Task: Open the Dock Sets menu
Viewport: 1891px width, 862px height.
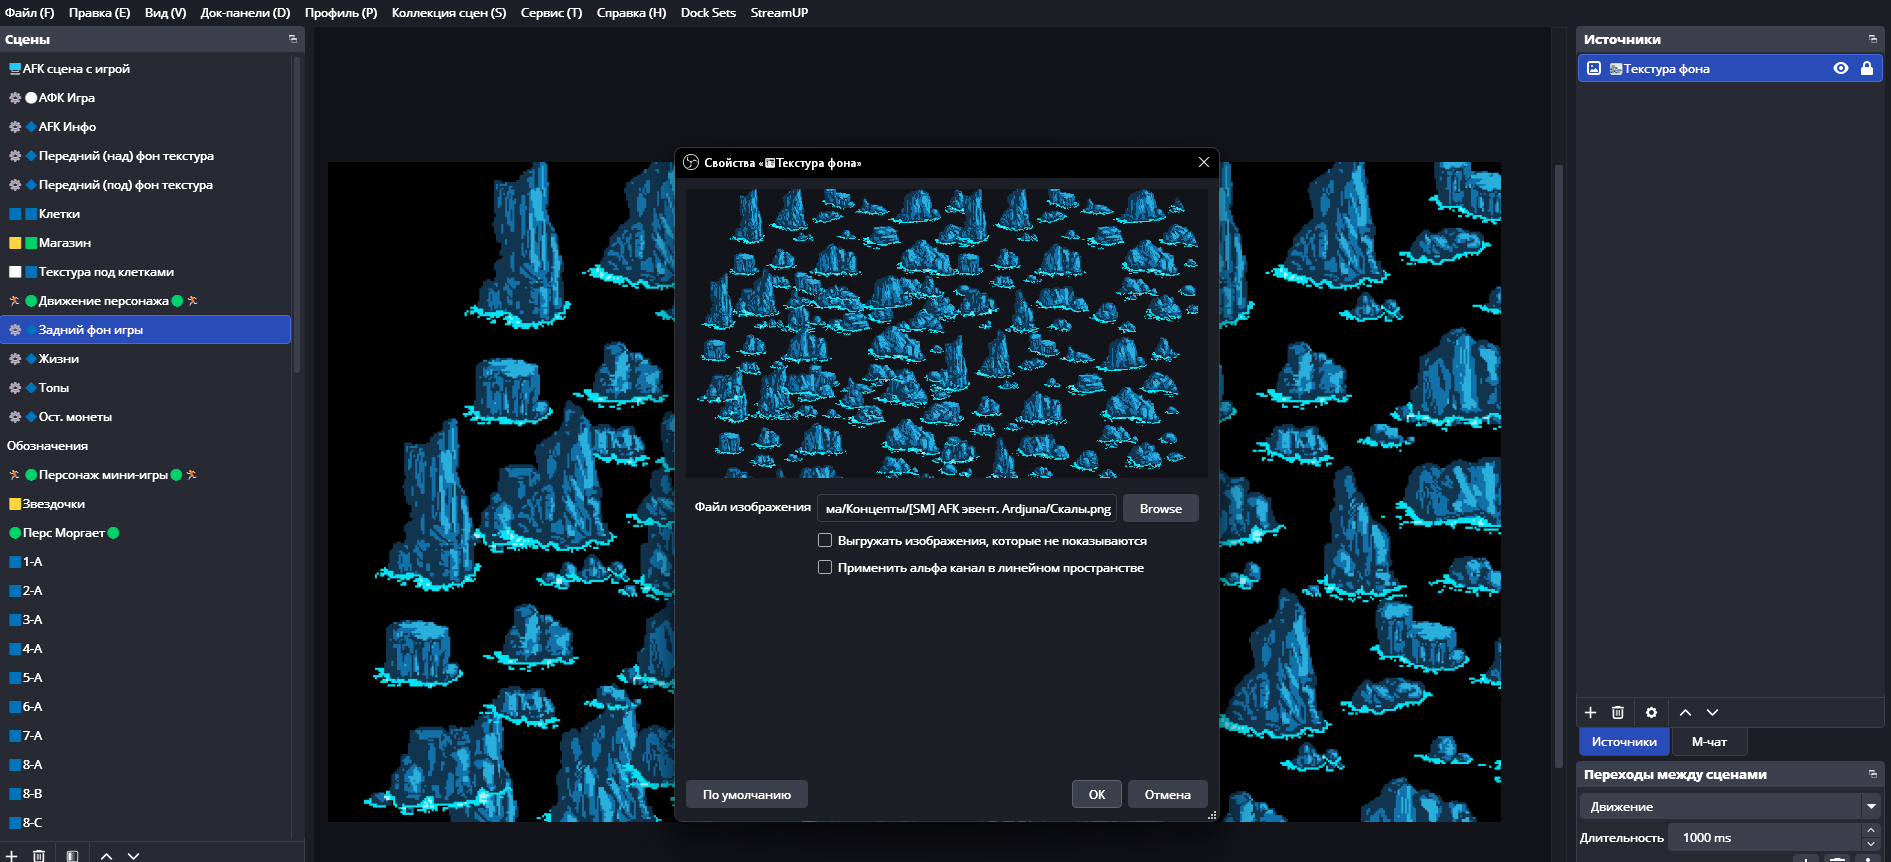Action: point(708,13)
